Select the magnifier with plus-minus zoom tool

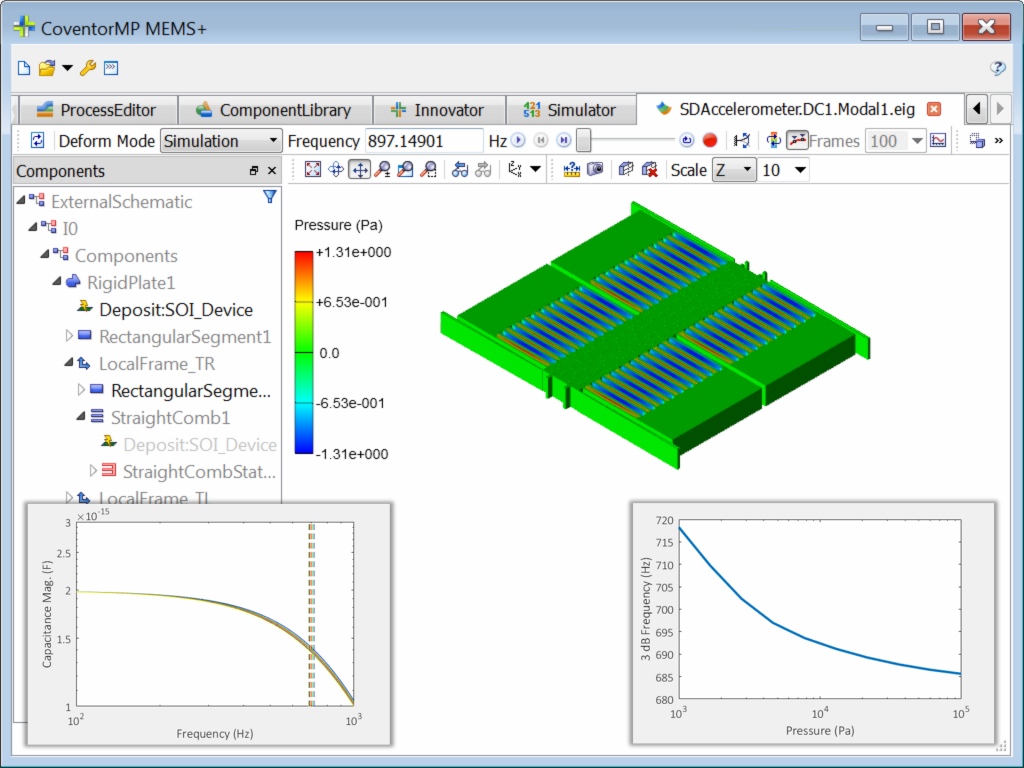click(383, 170)
